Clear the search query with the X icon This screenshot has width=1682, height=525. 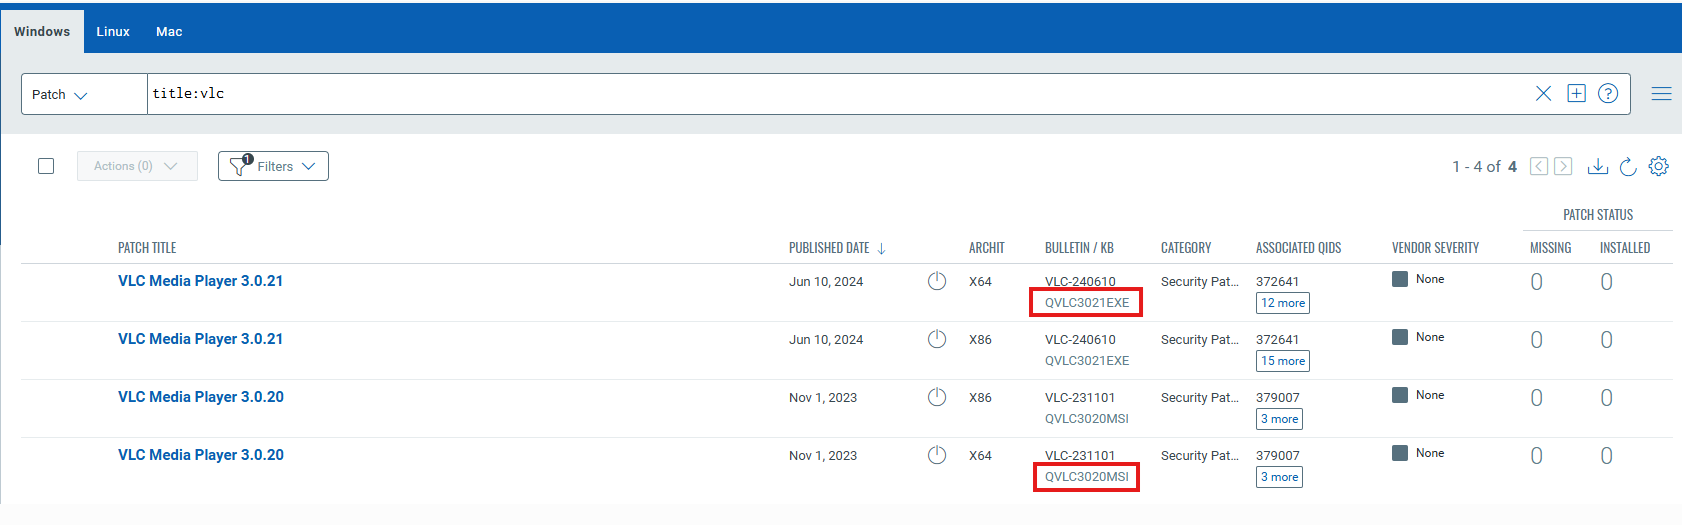click(x=1543, y=93)
